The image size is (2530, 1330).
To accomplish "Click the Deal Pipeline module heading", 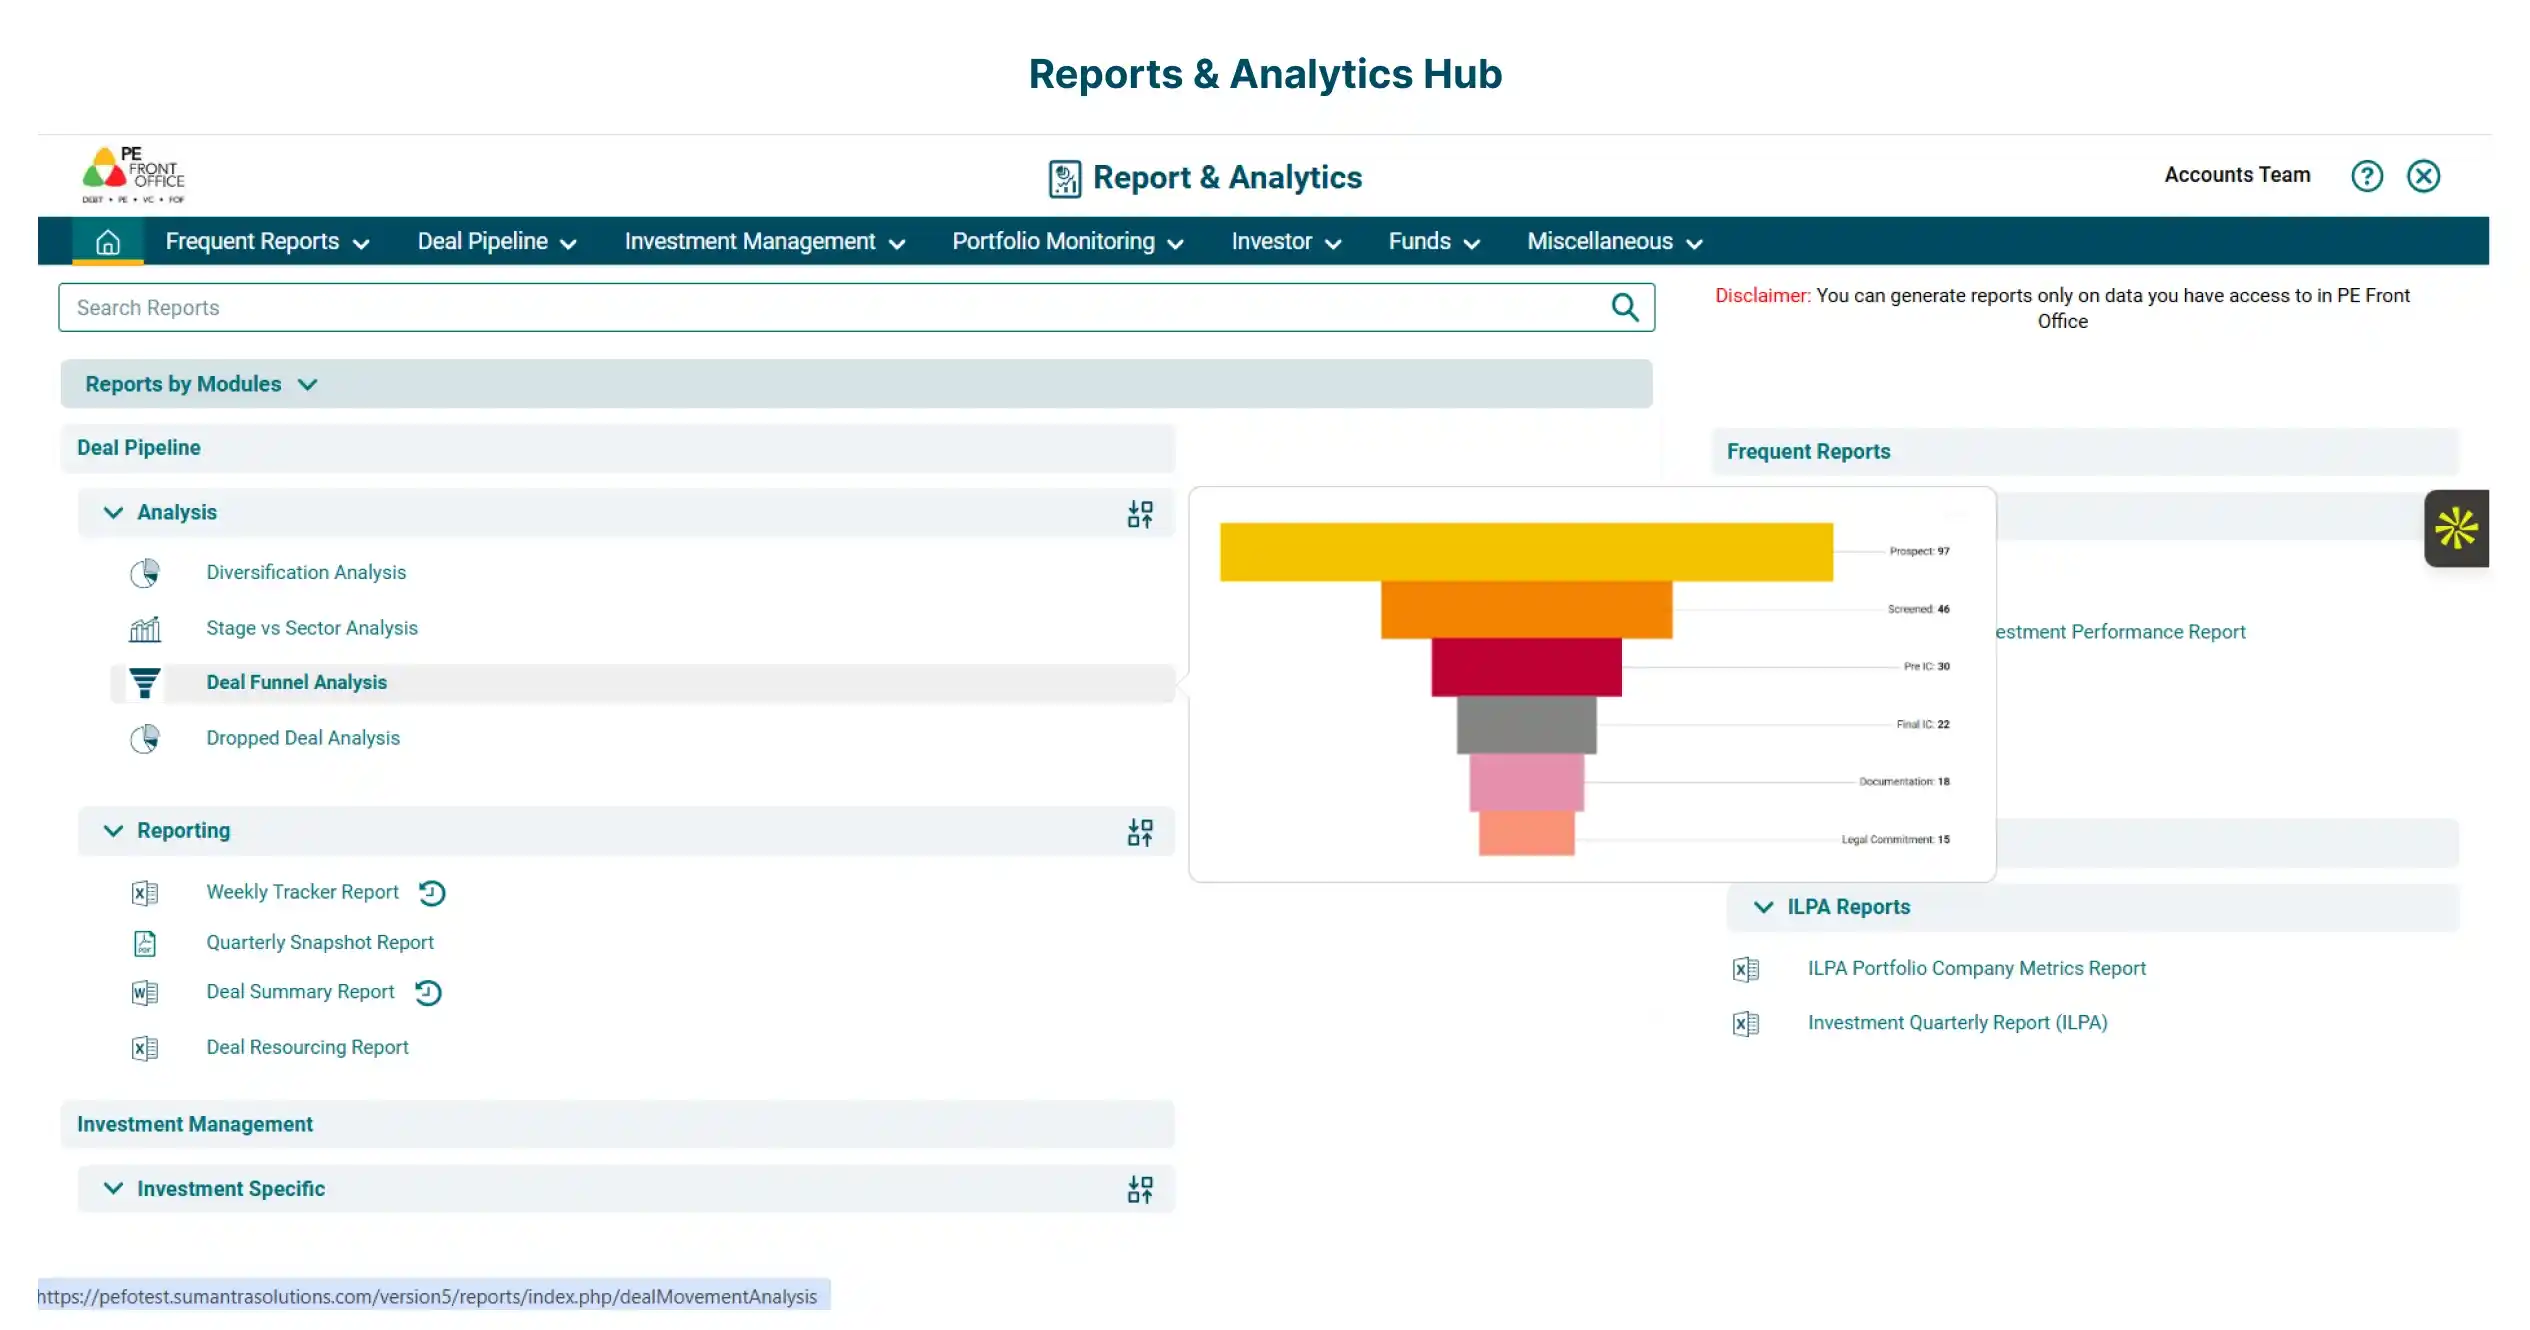I will coord(139,448).
